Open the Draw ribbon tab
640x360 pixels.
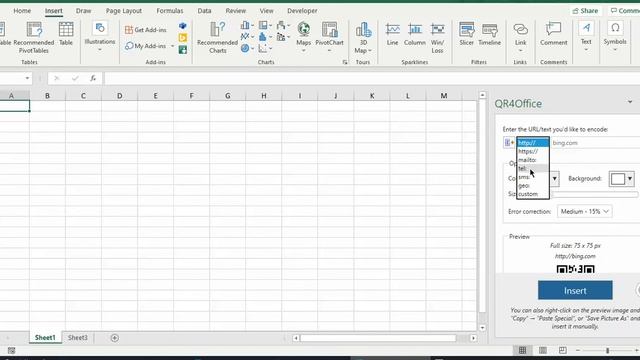point(83,11)
